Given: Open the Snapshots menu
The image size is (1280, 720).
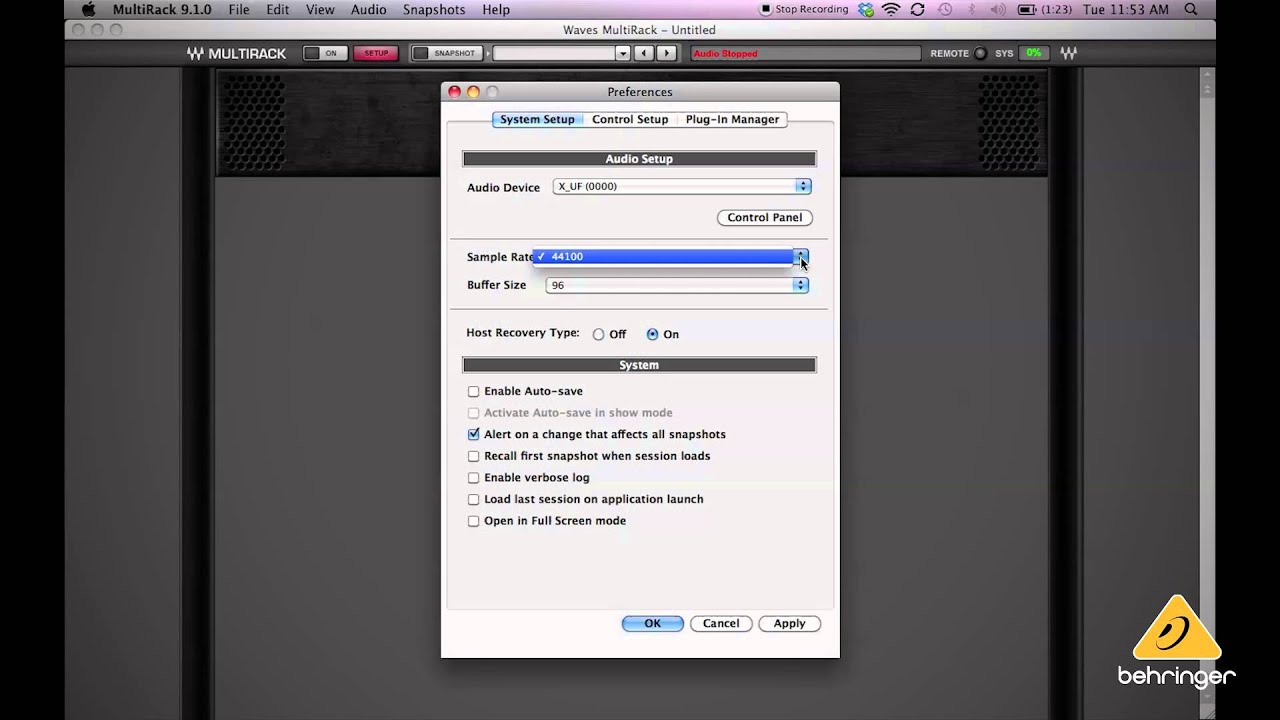Looking at the screenshot, I should 434,10.
